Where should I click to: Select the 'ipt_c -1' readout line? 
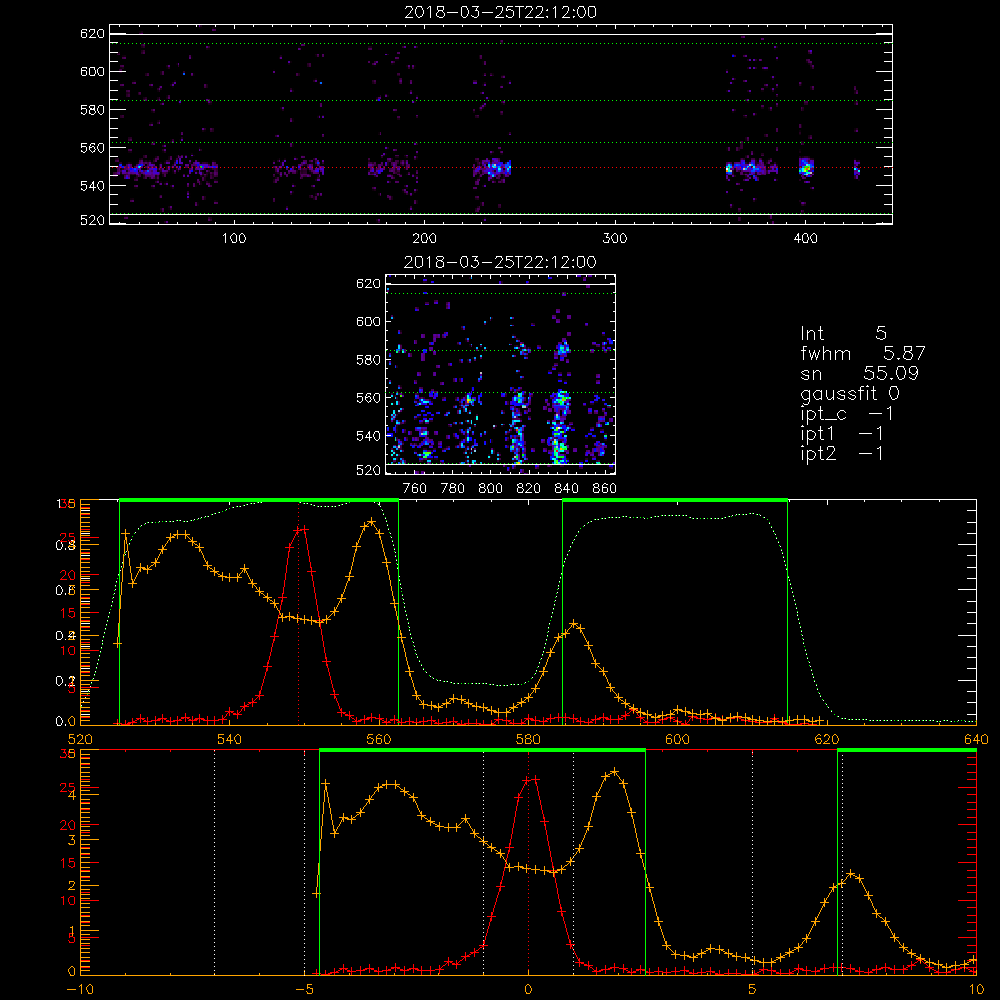846,414
